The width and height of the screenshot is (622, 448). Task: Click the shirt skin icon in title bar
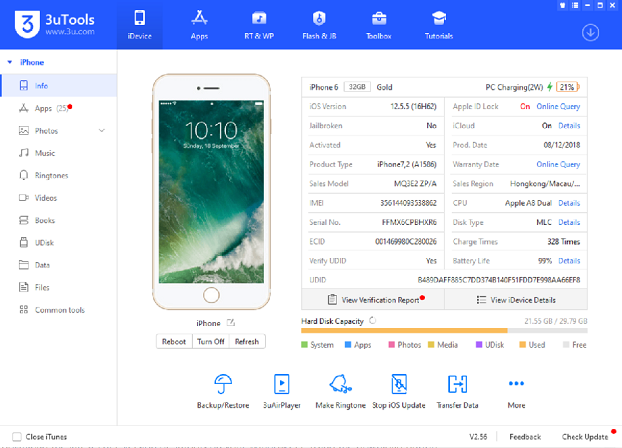point(562,6)
